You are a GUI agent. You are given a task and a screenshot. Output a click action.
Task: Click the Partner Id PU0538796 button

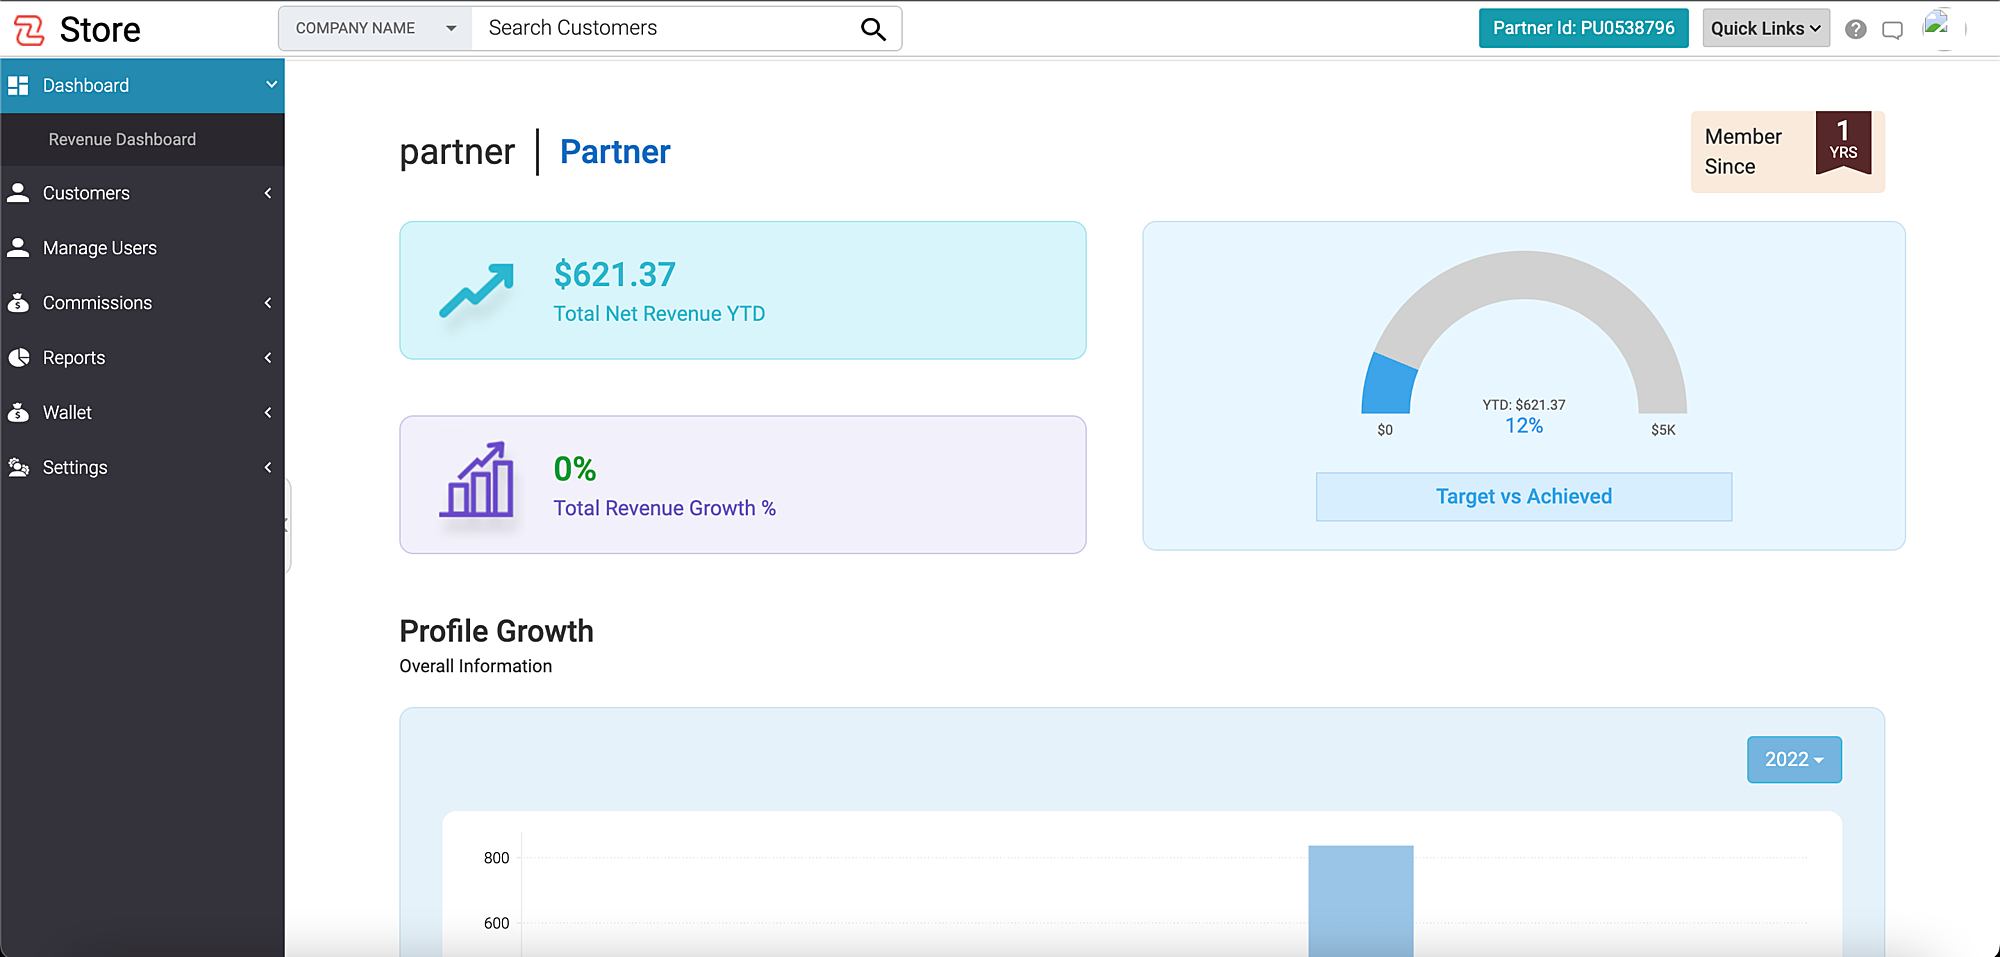click(1584, 28)
